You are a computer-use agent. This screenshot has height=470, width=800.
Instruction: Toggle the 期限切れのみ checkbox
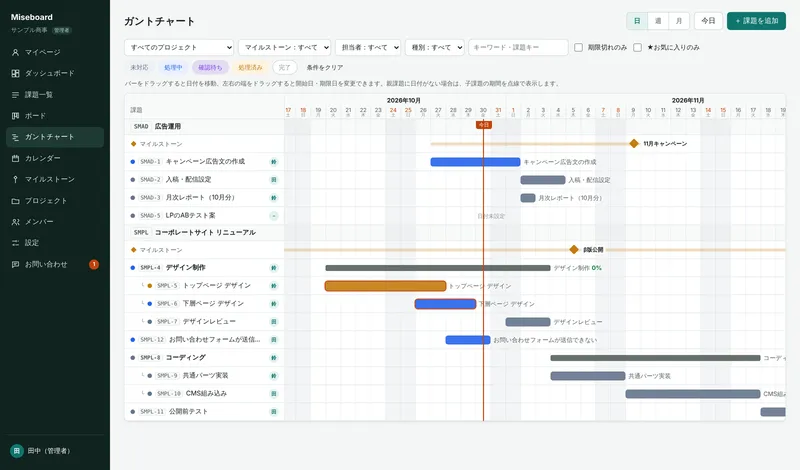tap(579, 47)
